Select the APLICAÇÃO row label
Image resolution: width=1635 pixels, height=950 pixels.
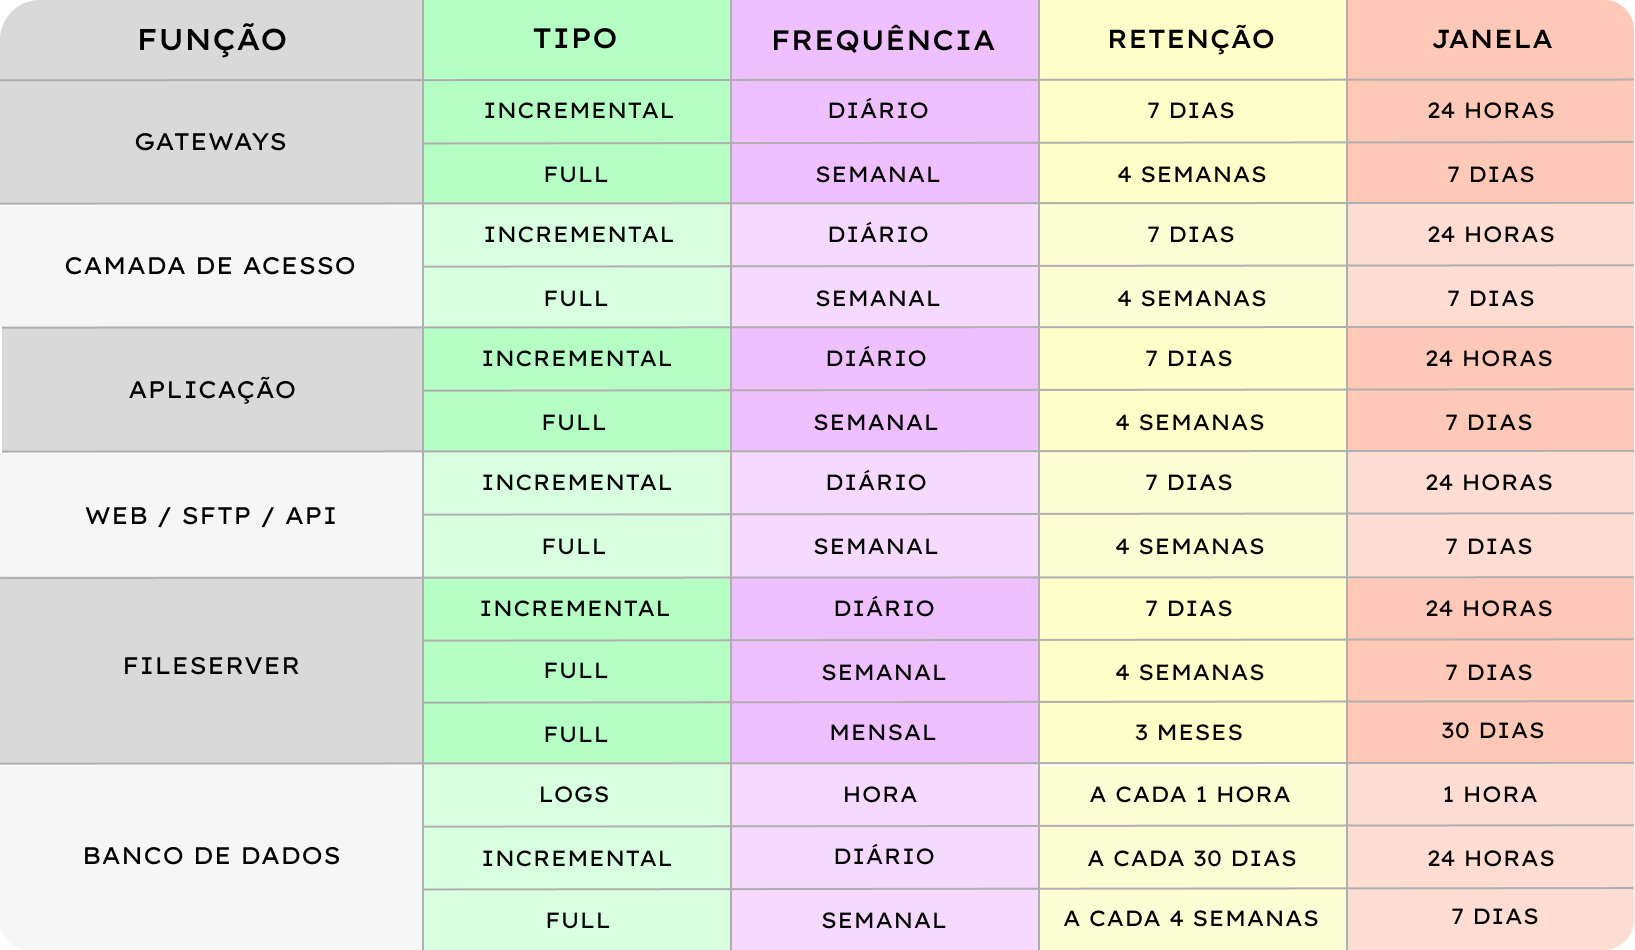[x=212, y=390]
